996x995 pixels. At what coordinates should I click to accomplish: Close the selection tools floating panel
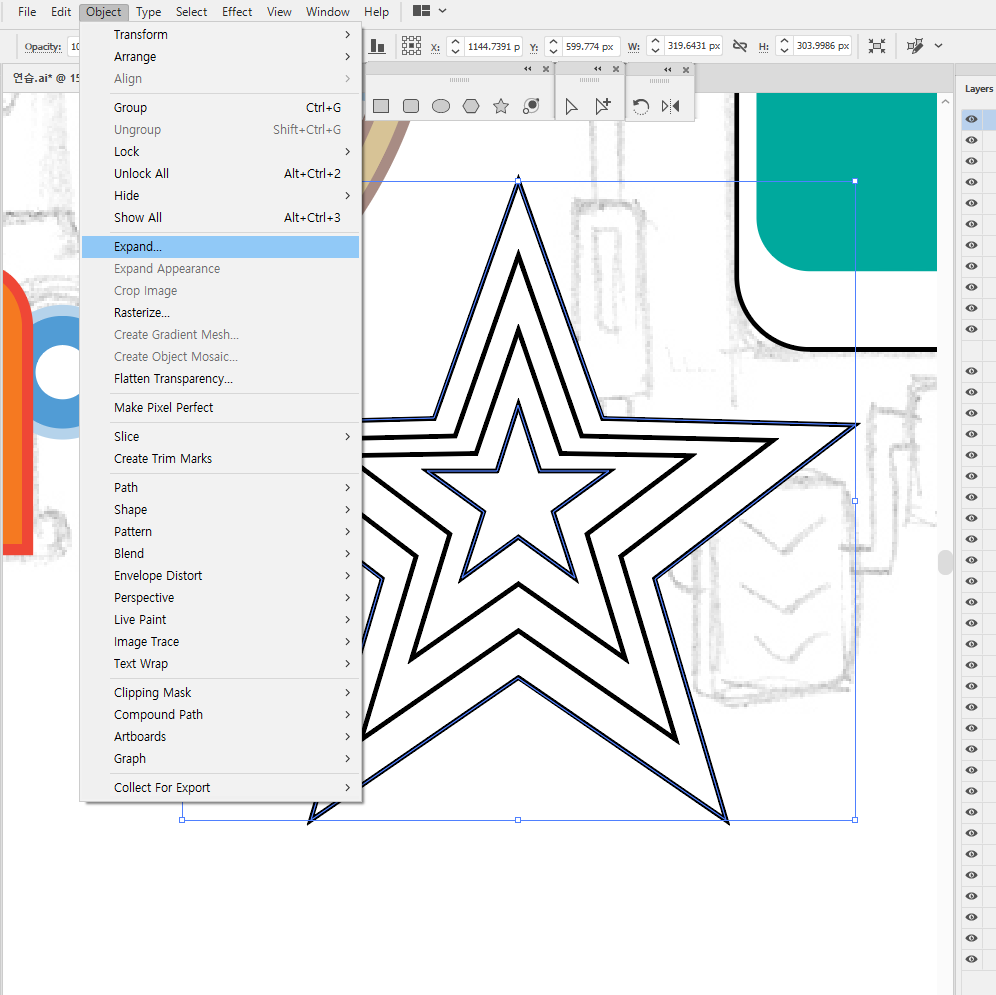(x=616, y=69)
